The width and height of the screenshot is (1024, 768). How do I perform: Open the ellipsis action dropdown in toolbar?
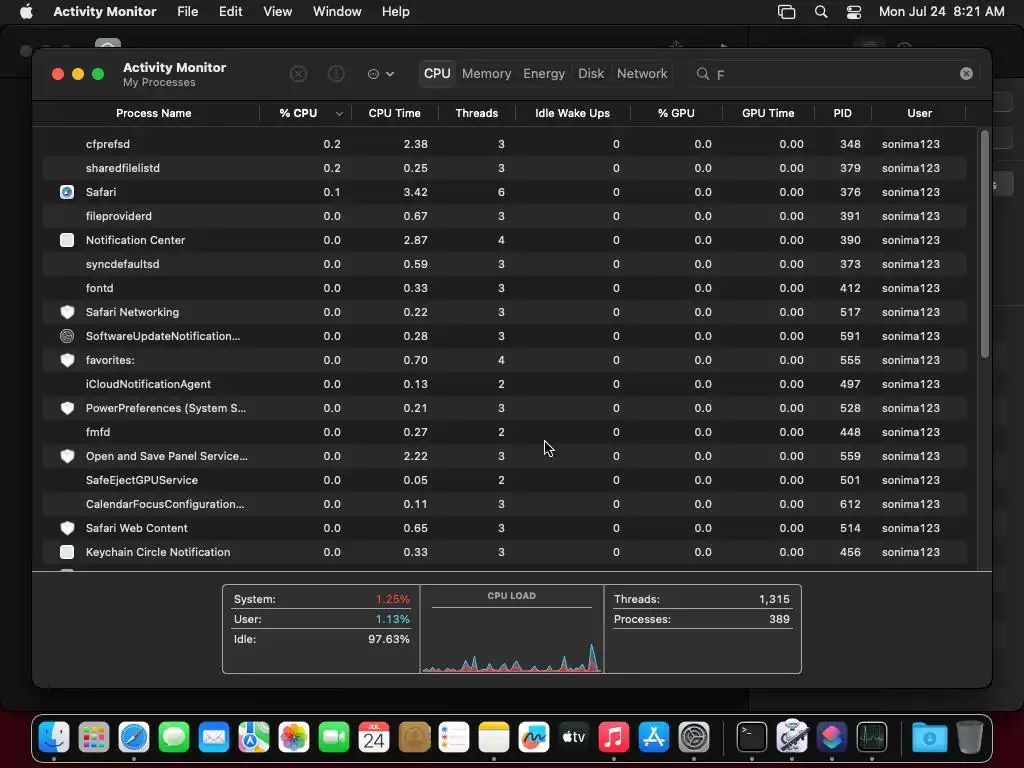[381, 74]
